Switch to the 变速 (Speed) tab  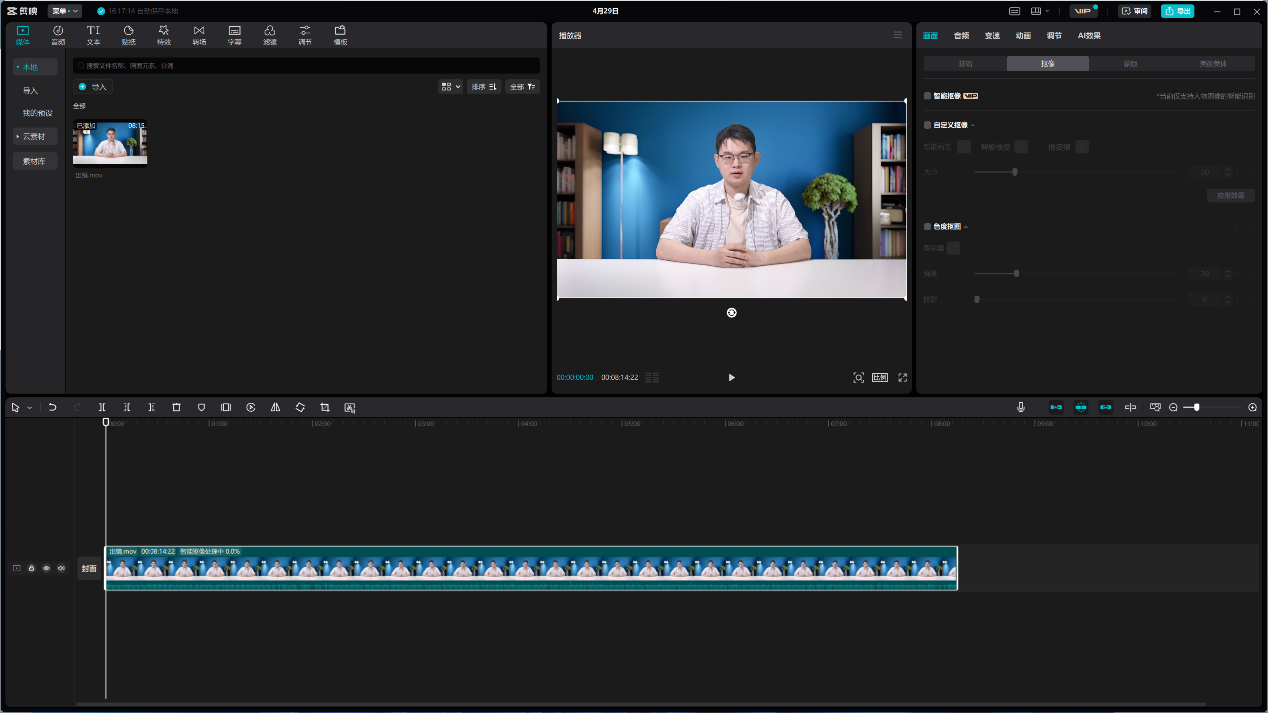click(992, 35)
